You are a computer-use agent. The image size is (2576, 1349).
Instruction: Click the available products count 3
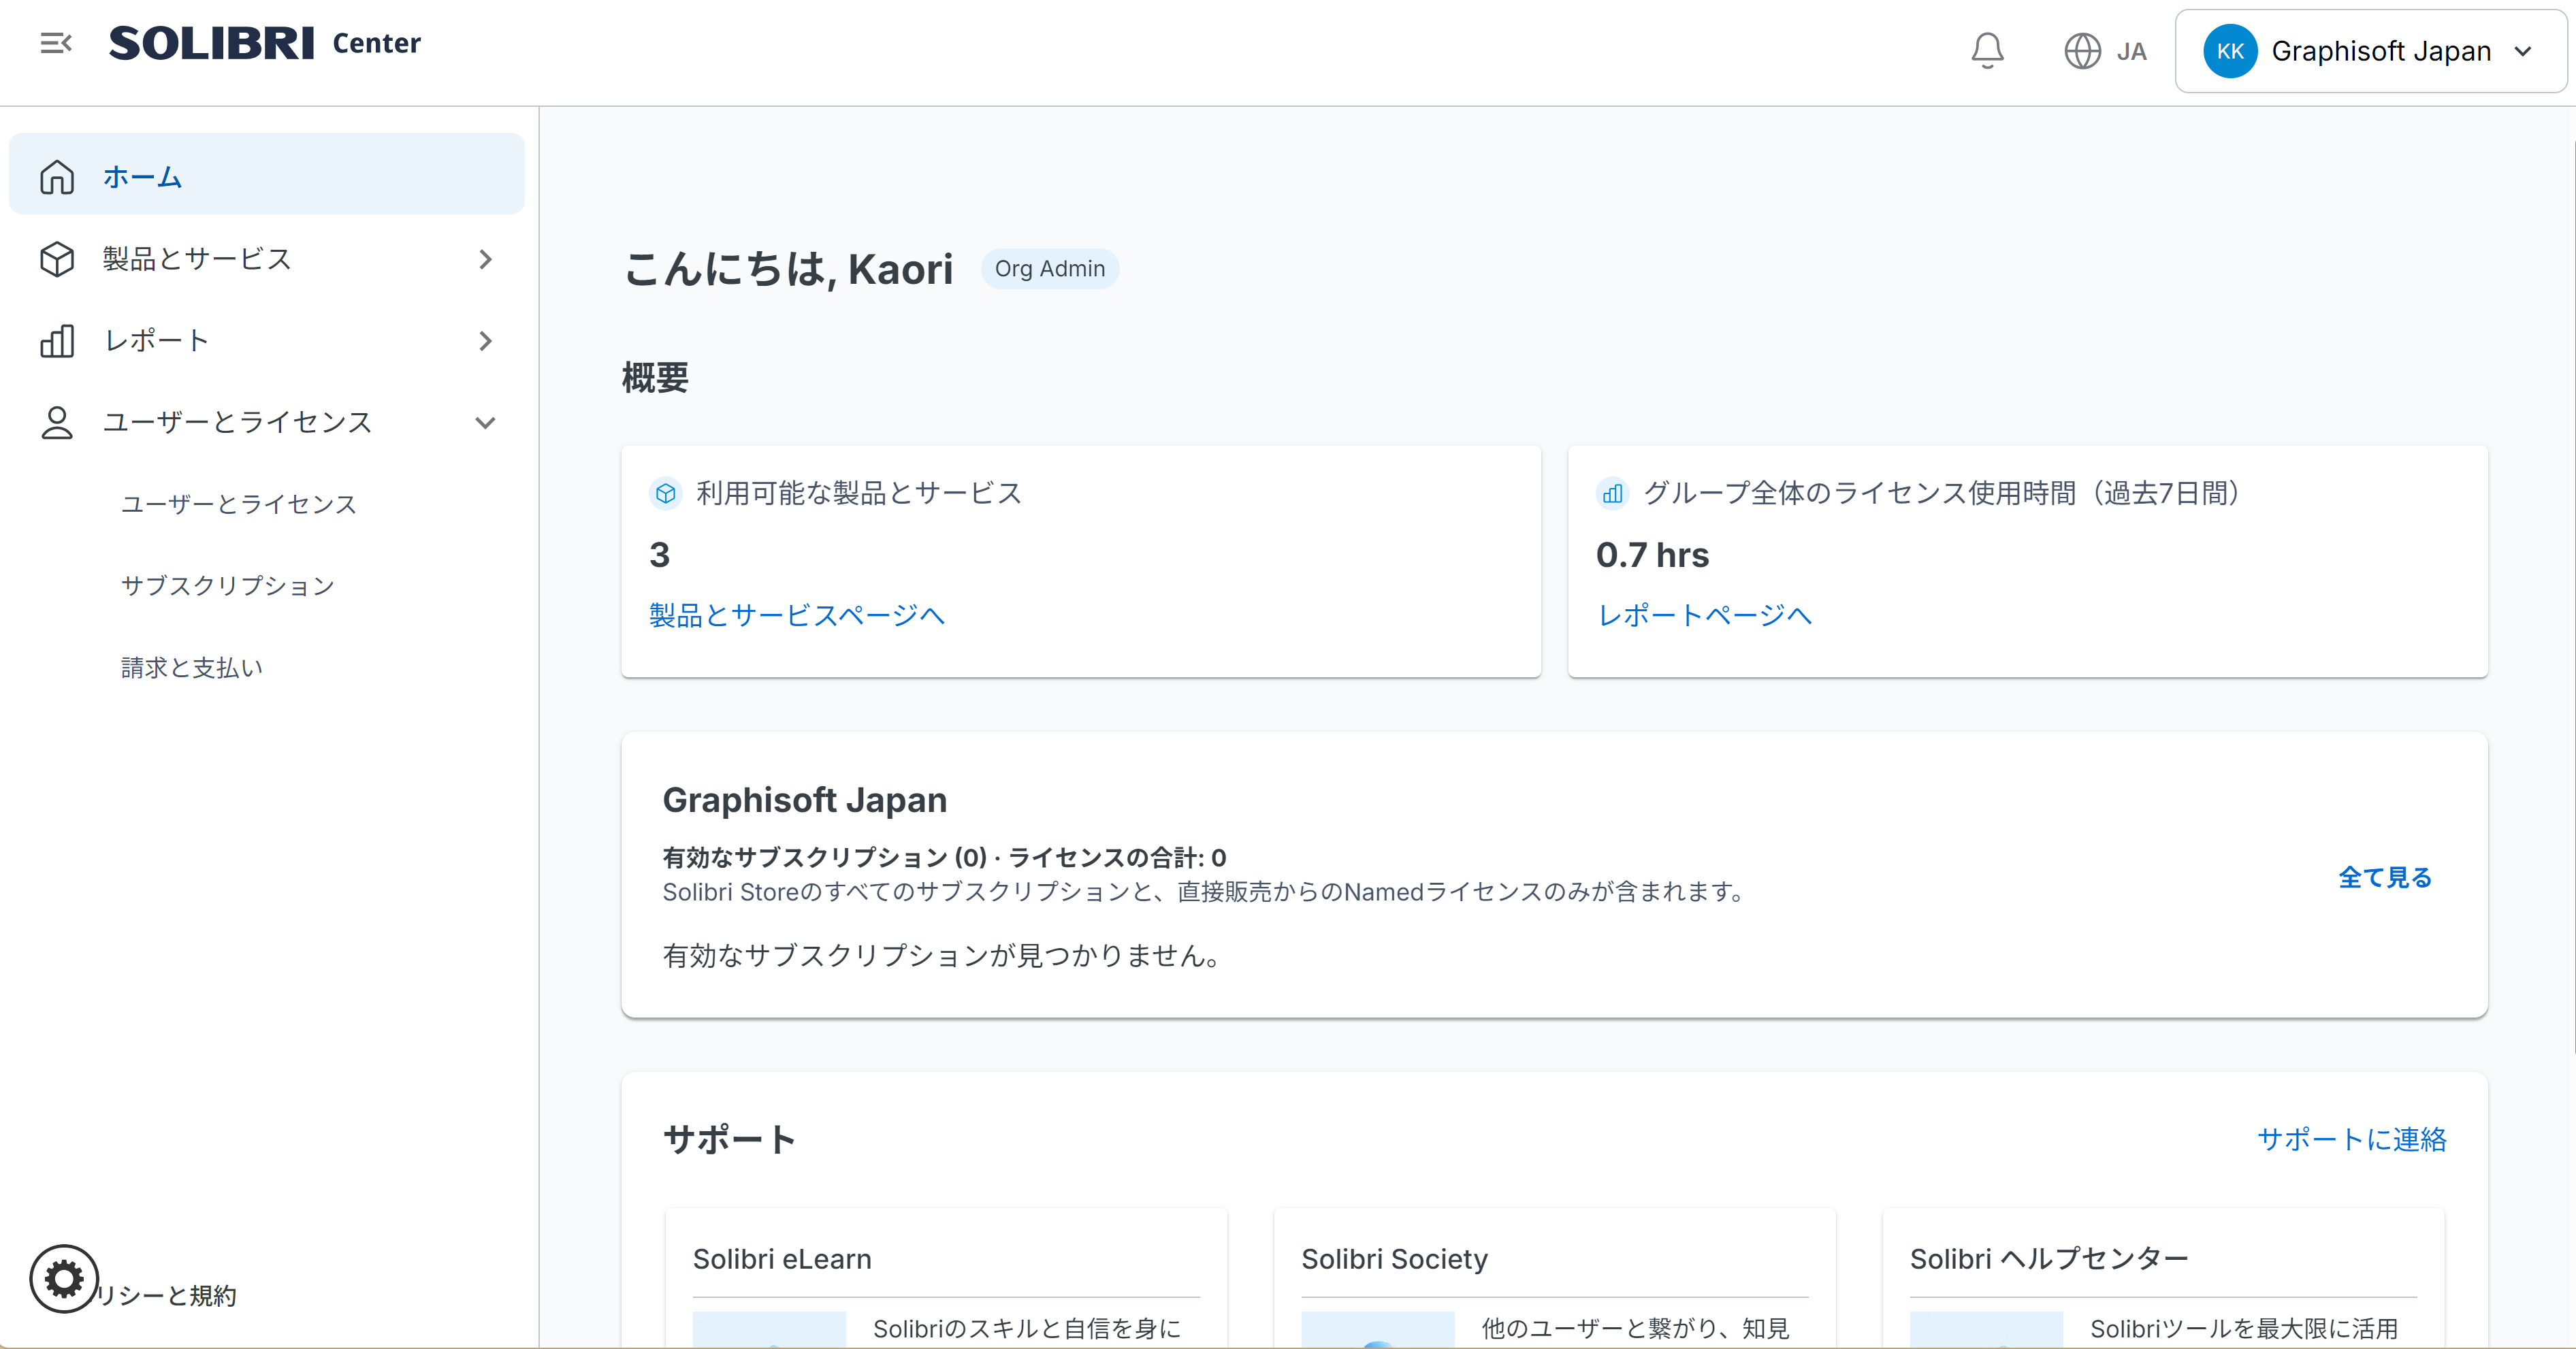click(659, 555)
